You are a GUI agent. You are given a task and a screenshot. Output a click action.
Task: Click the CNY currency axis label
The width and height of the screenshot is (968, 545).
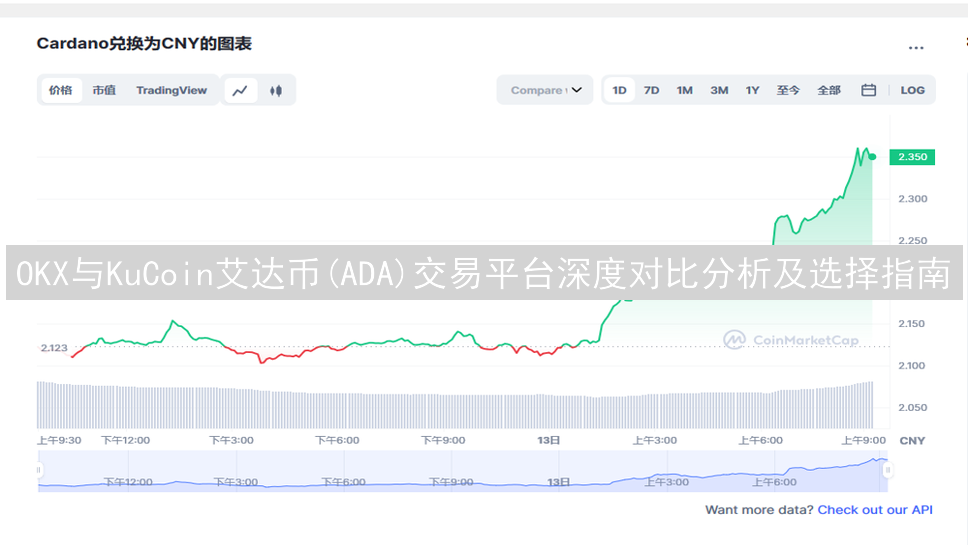912,441
